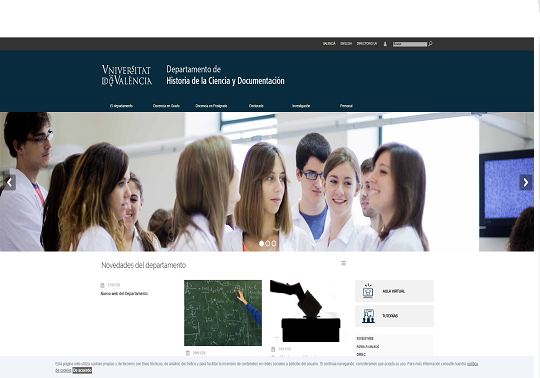Click the Universitat de València logo
540x378 pixels.
pyautogui.click(x=127, y=75)
